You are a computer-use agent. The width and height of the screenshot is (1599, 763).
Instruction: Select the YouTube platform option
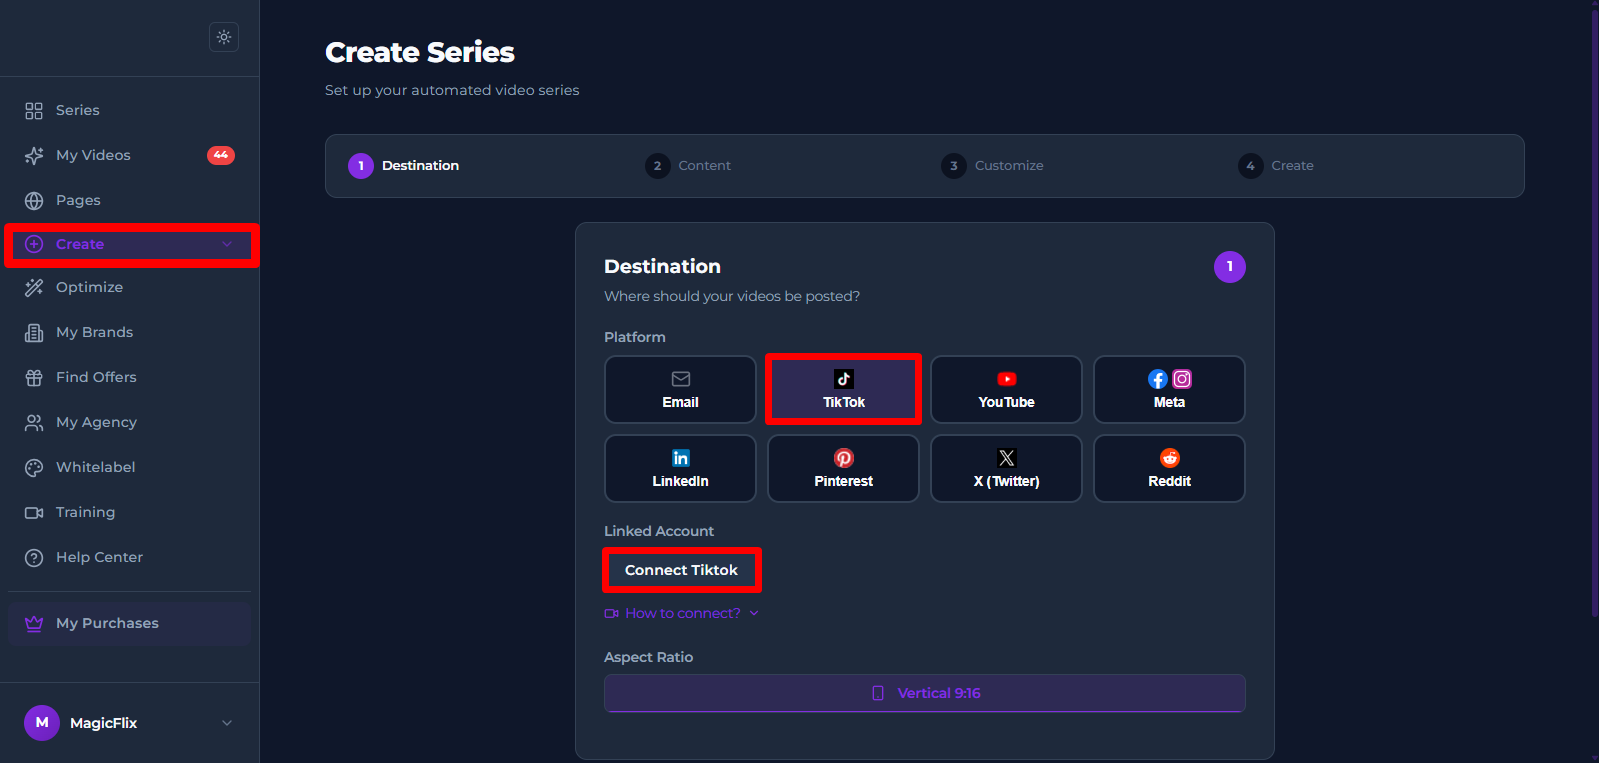point(1006,390)
